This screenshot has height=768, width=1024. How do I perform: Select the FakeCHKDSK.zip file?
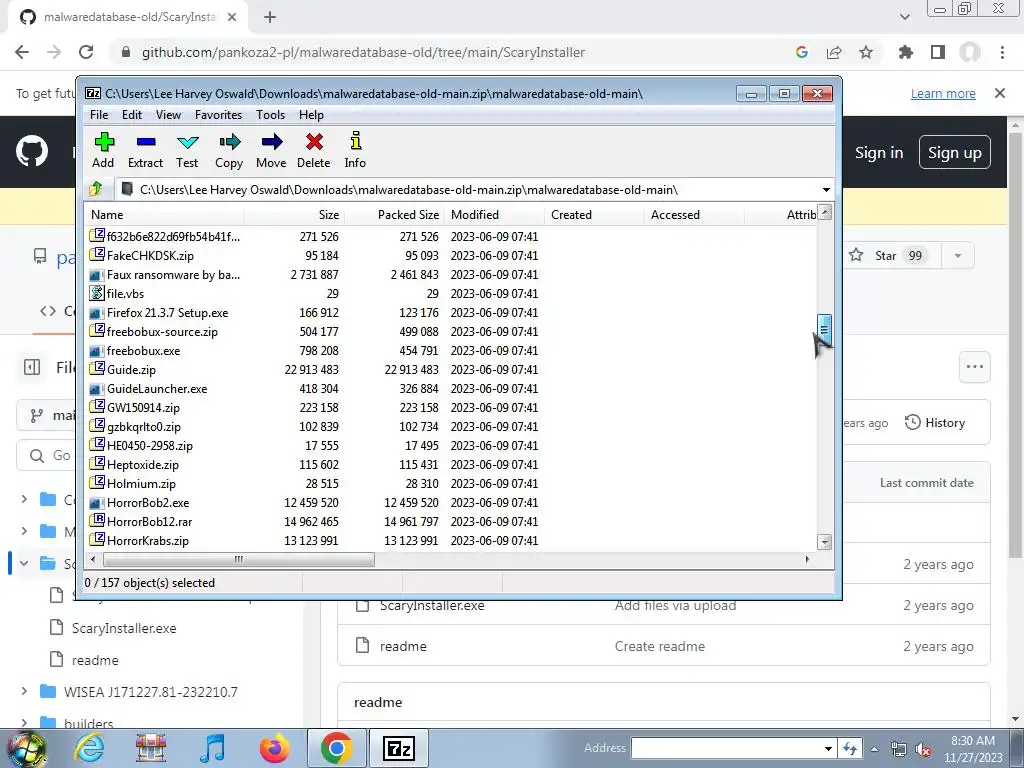[x=150, y=255]
